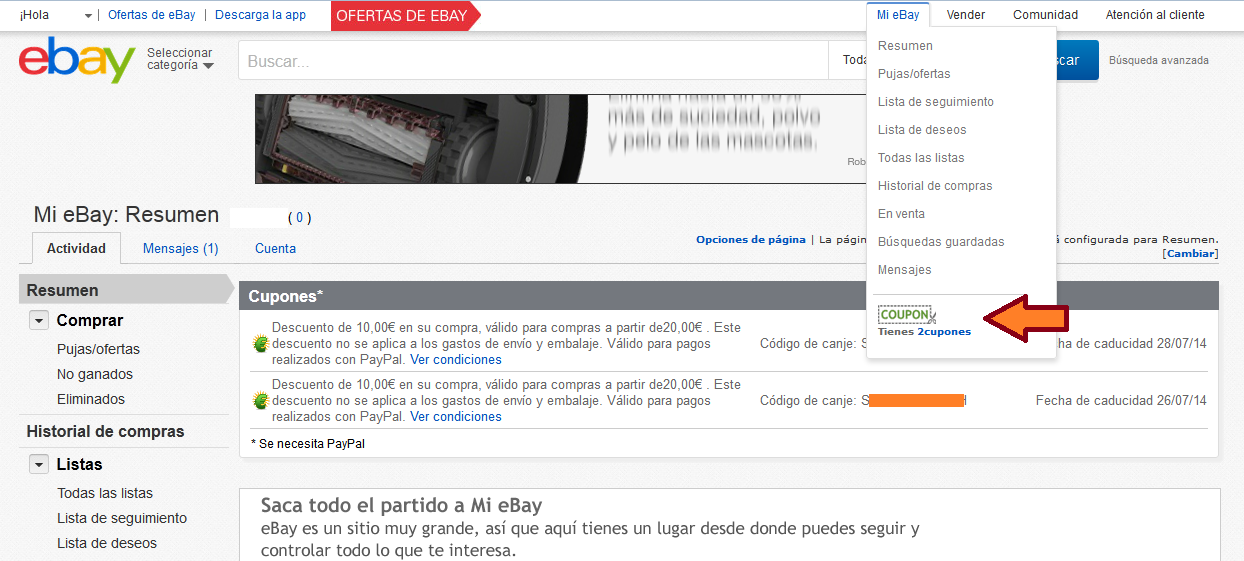Collapse the Listas section arrow

coord(39,465)
